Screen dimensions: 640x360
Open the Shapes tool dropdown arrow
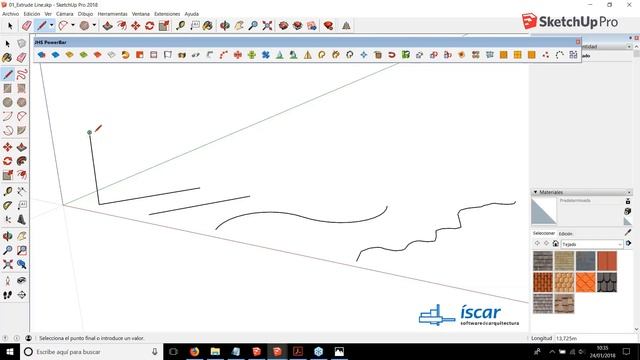coord(94,25)
